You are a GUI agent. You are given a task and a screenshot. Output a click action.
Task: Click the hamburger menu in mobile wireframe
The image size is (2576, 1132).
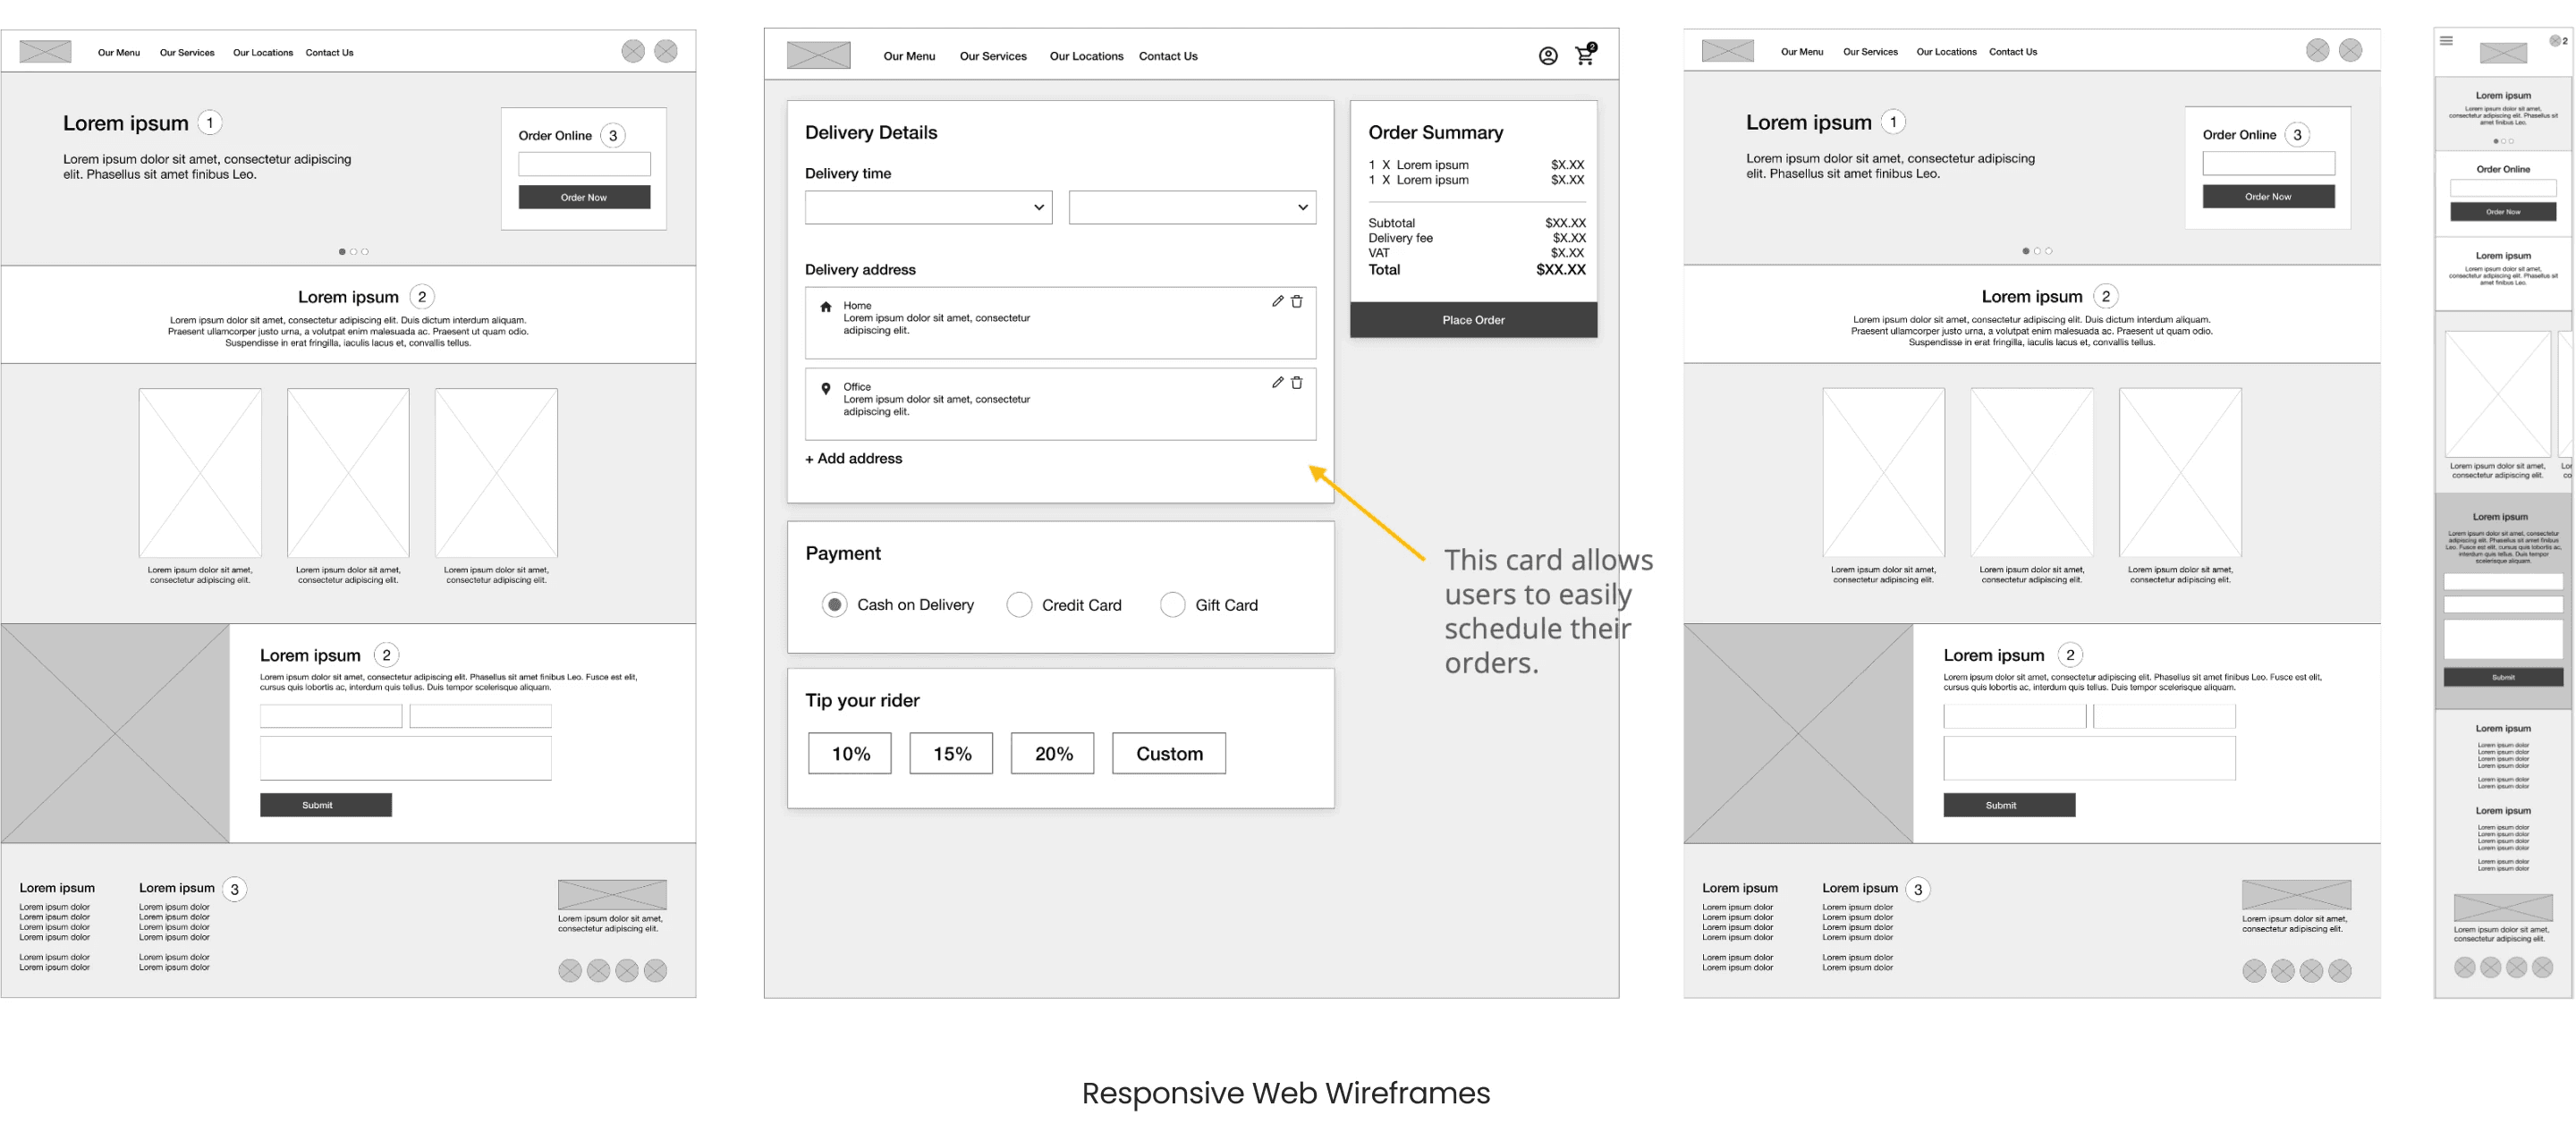pos(2446,41)
